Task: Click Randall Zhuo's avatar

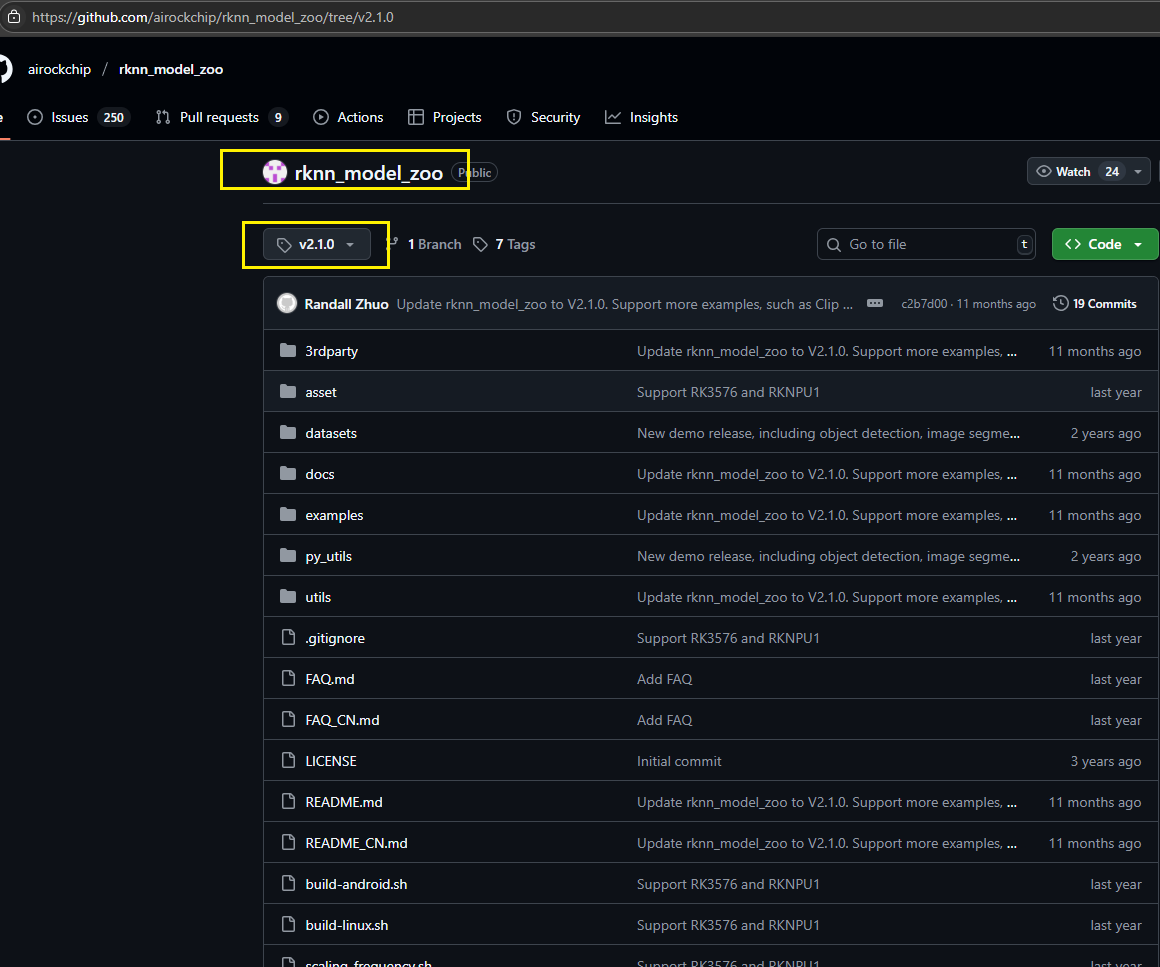Action: point(287,303)
